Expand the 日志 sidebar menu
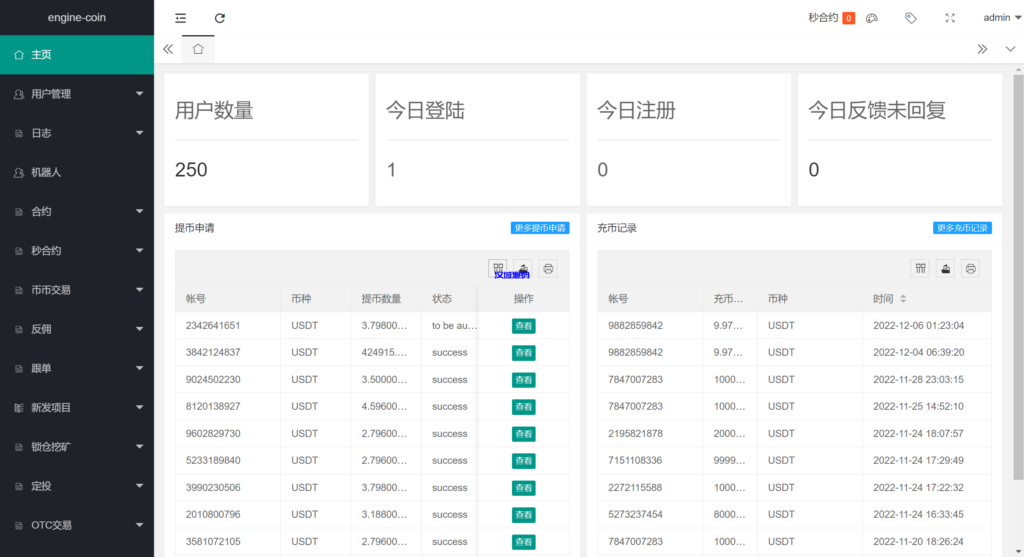This screenshot has height=557, width=1024. (x=77, y=133)
